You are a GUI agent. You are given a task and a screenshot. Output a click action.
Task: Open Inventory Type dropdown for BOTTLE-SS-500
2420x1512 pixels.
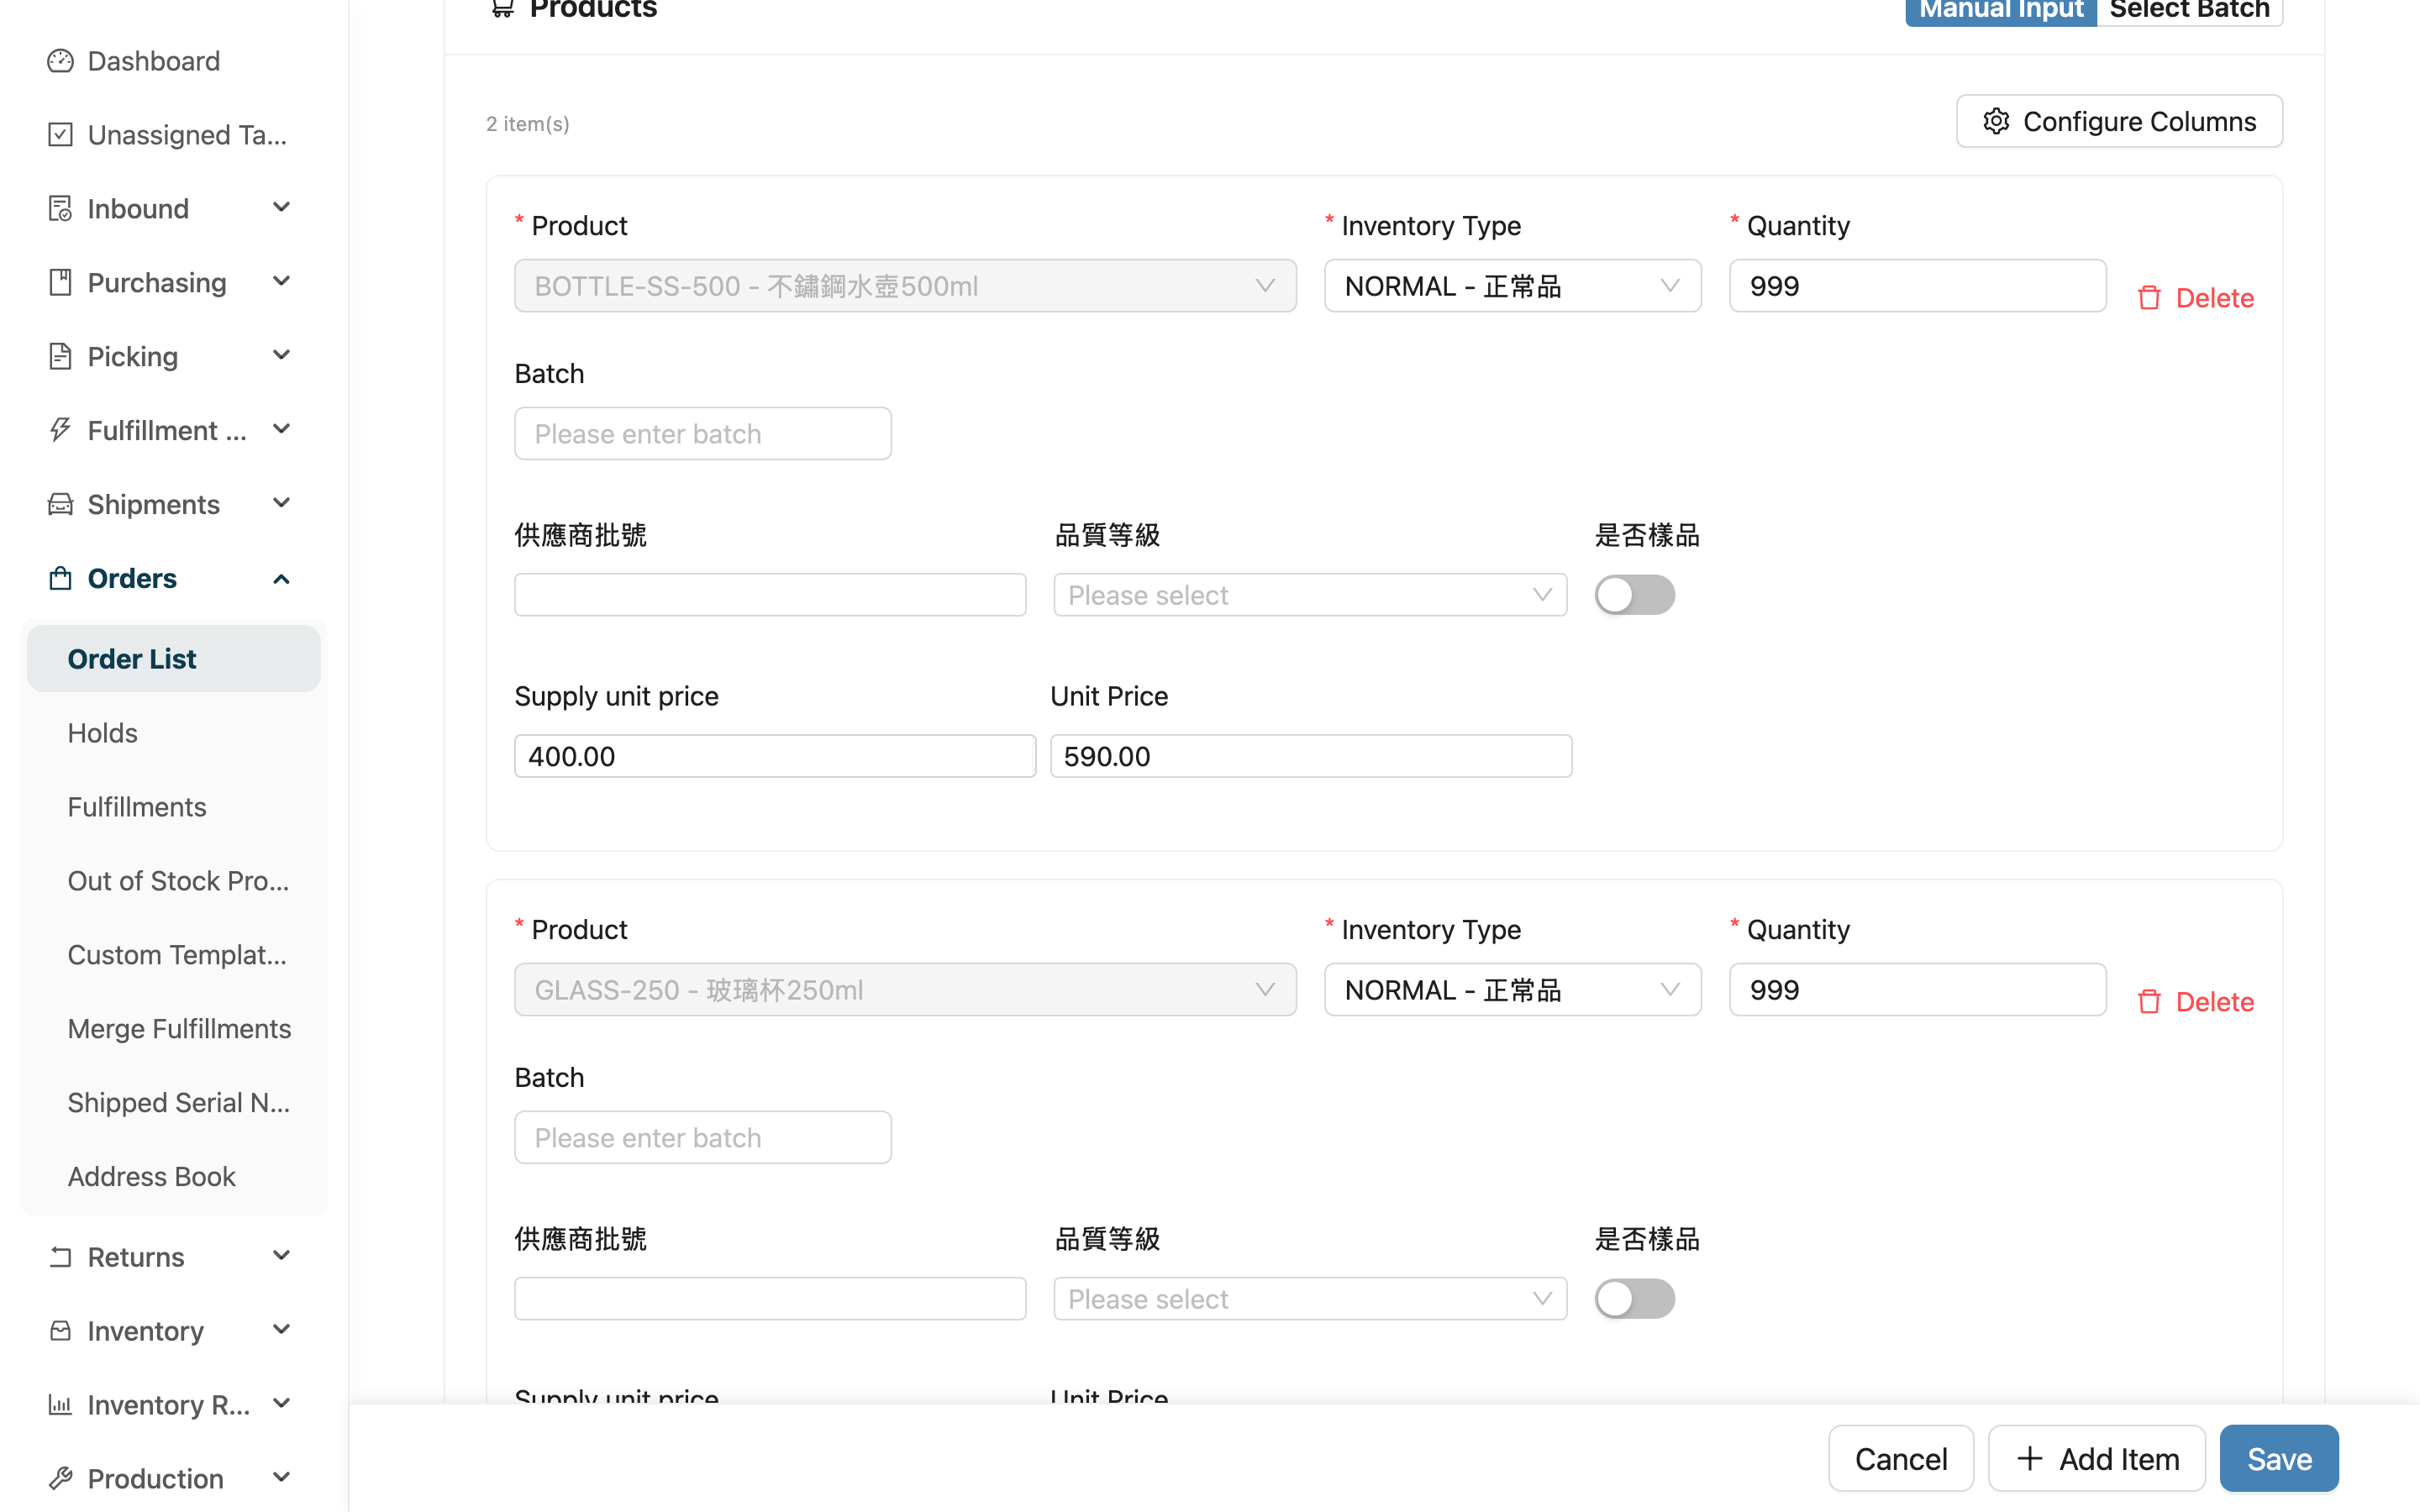pos(1512,286)
